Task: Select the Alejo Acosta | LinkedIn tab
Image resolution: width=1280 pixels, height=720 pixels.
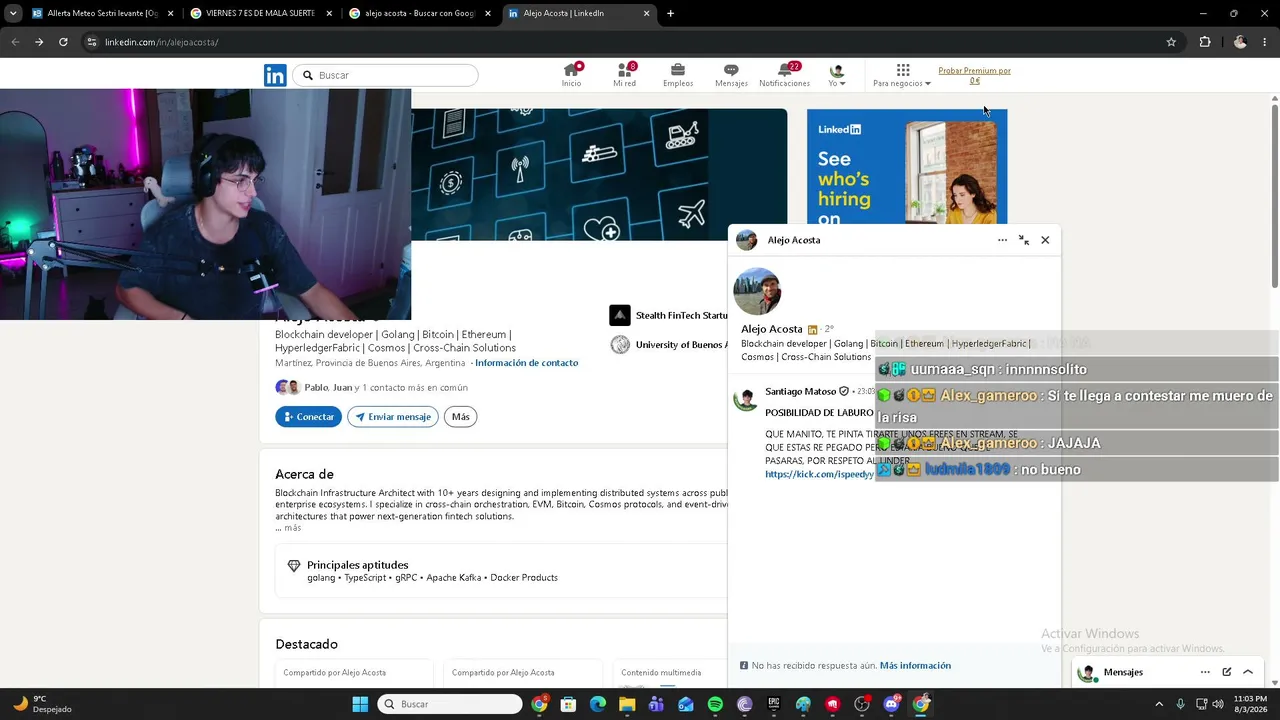Action: [577, 14]
